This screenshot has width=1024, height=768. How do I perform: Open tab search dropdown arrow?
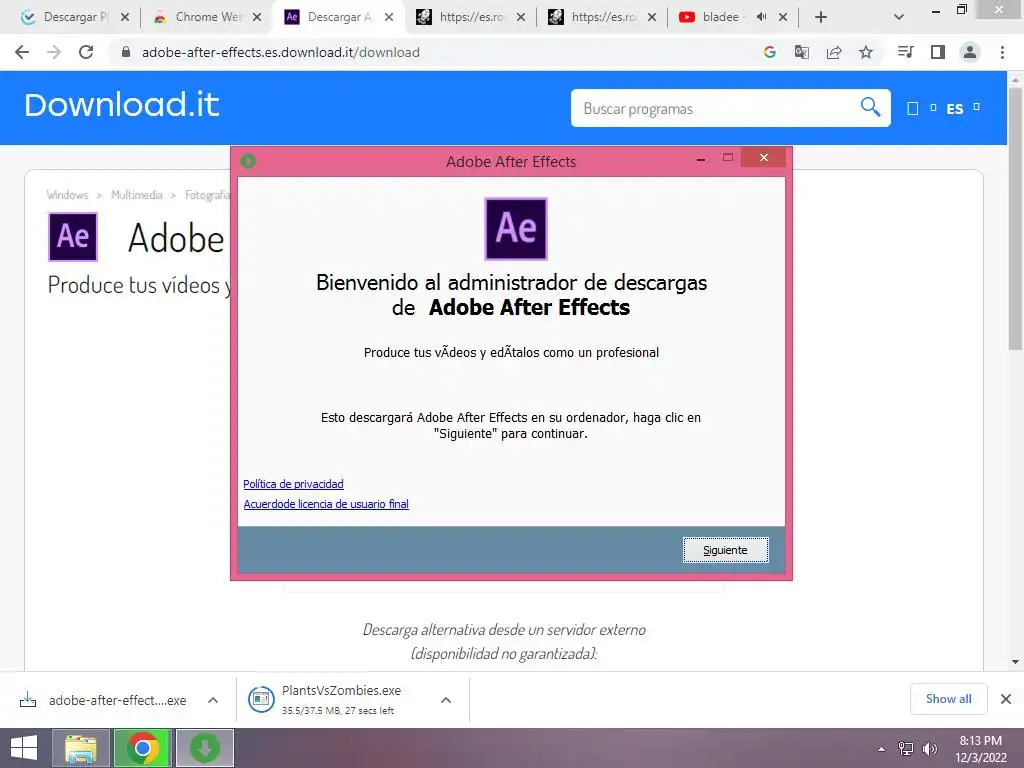(x=899, y=17)
